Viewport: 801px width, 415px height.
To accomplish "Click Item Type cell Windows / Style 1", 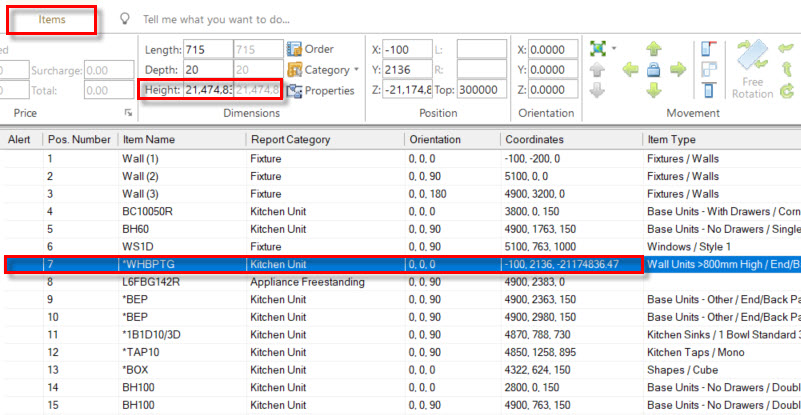I will tap(722, 247).
